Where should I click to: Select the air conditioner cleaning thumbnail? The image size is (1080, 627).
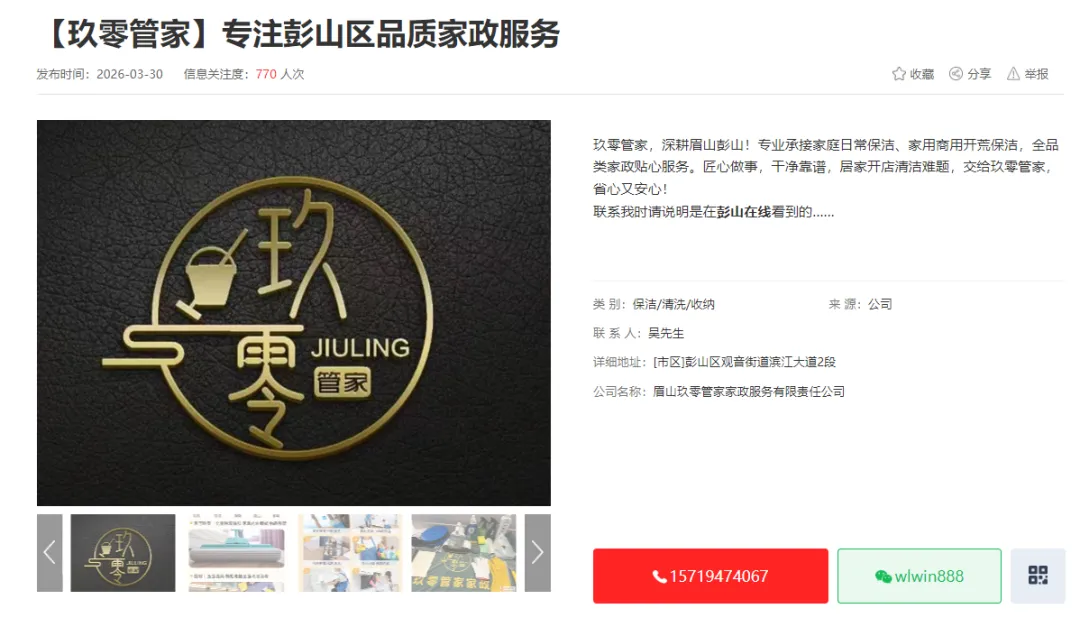pyautogui.click(x=236, y=553)
